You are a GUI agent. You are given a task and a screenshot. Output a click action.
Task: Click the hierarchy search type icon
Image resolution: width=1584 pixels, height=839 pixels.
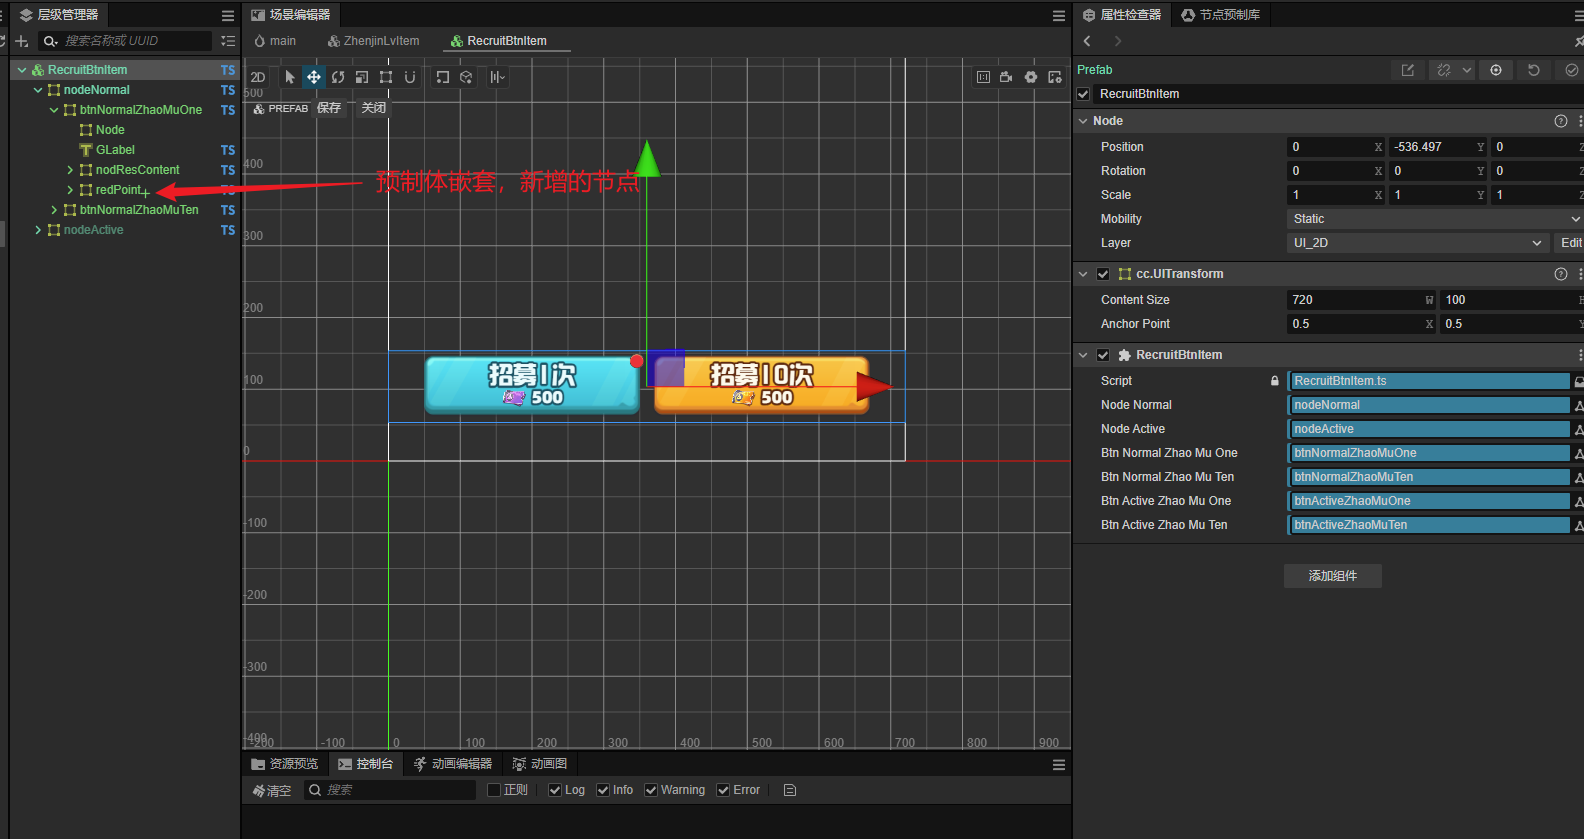50,41
